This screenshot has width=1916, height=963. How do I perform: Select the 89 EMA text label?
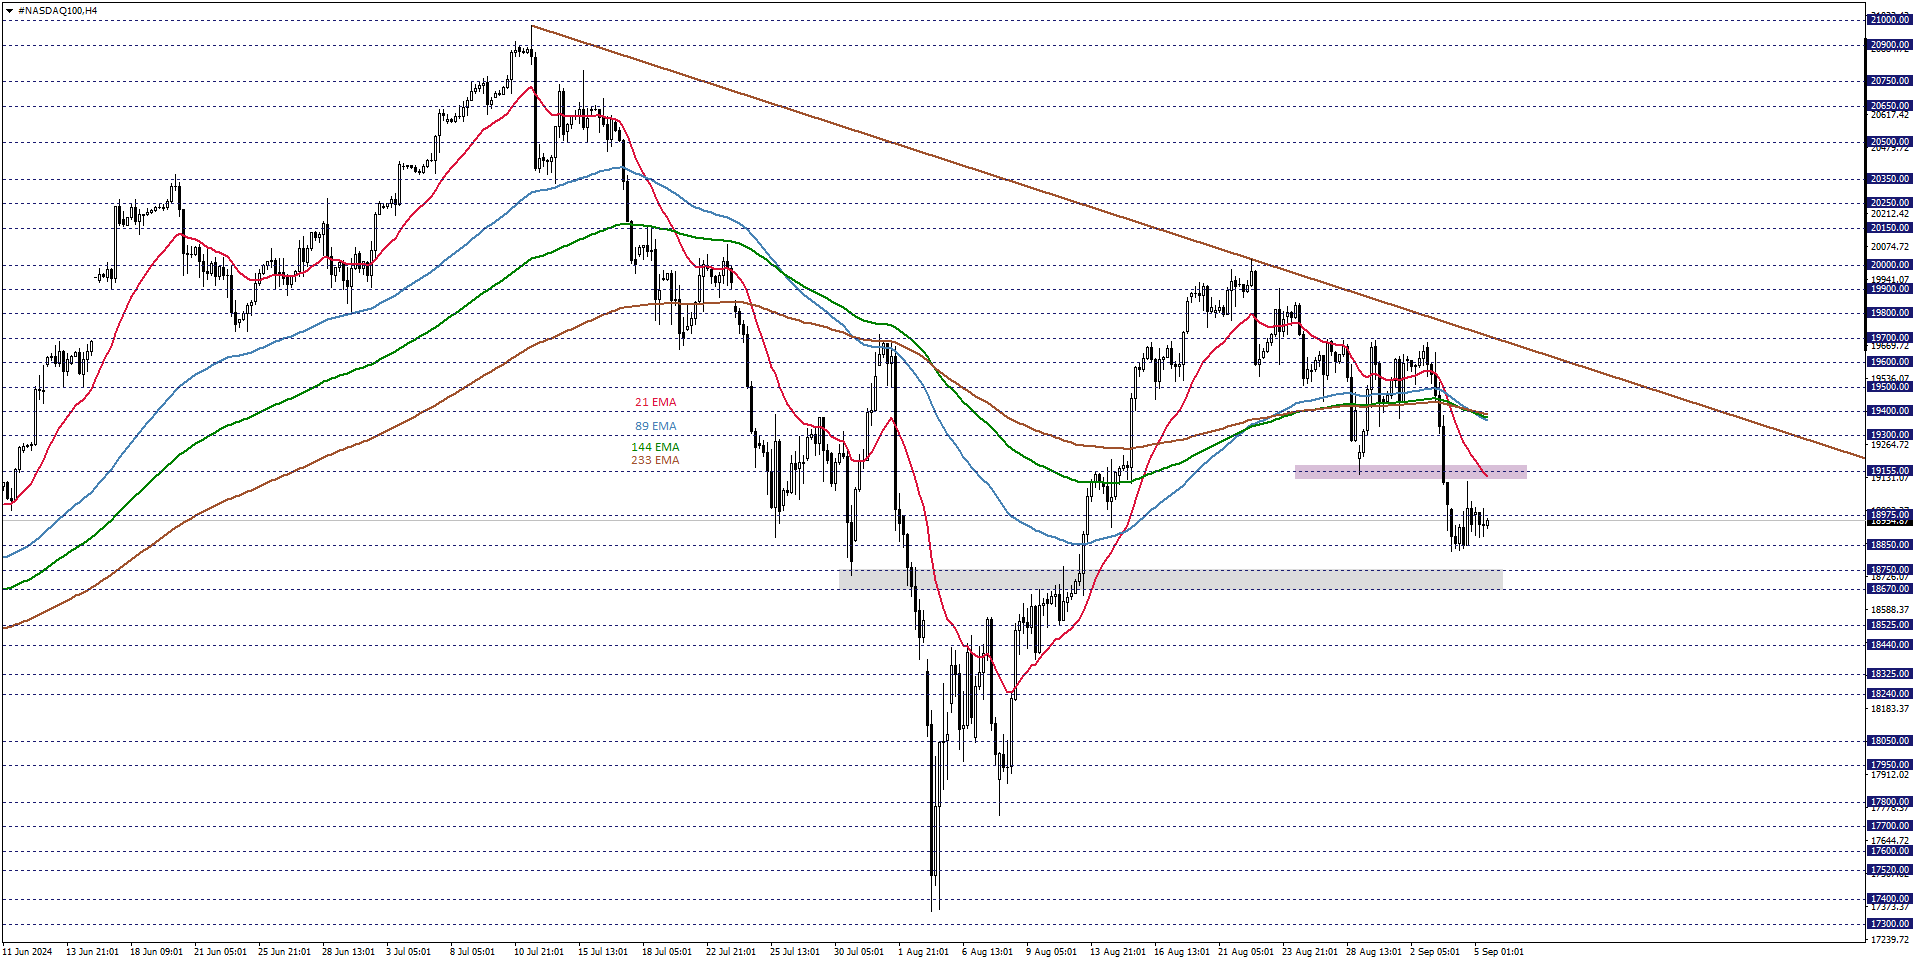655,426
